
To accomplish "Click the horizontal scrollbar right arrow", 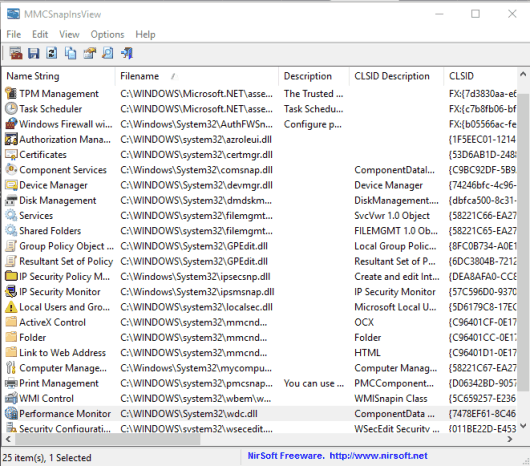I will click(x=510, y=439).
